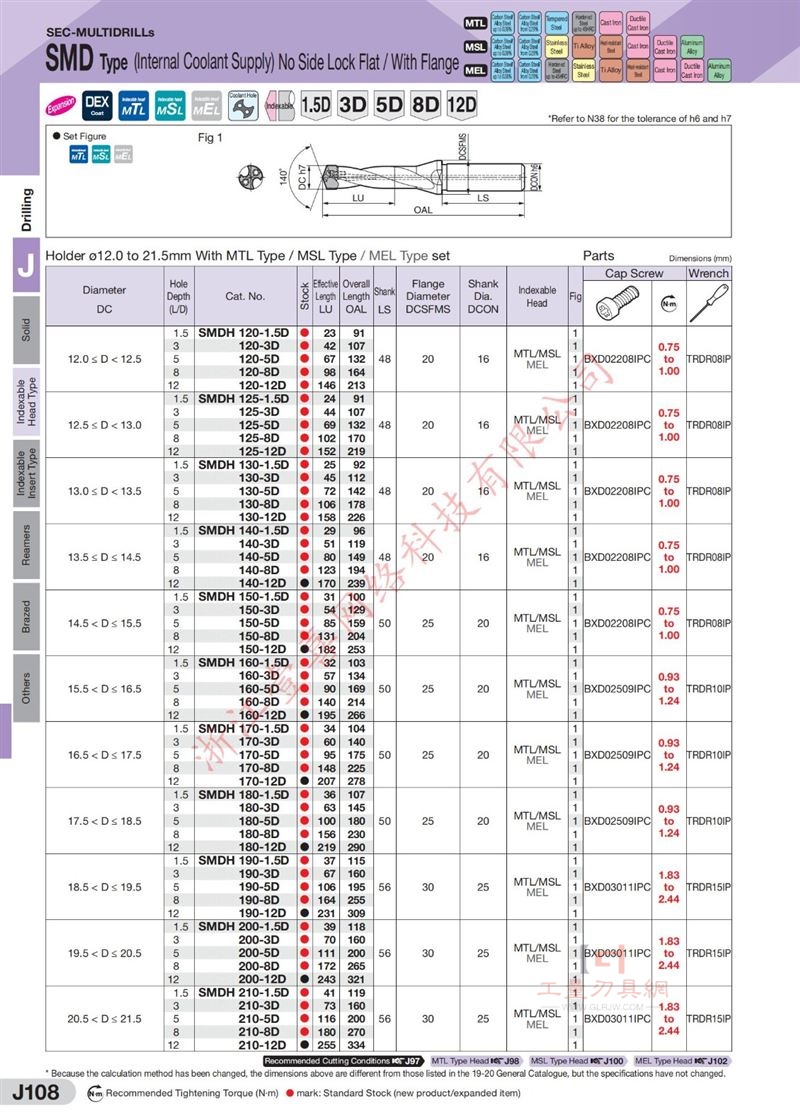Screen dimensions: 800x1120
Task: Click the 'SMD Type' heading
Action: (x=86, y=59)
